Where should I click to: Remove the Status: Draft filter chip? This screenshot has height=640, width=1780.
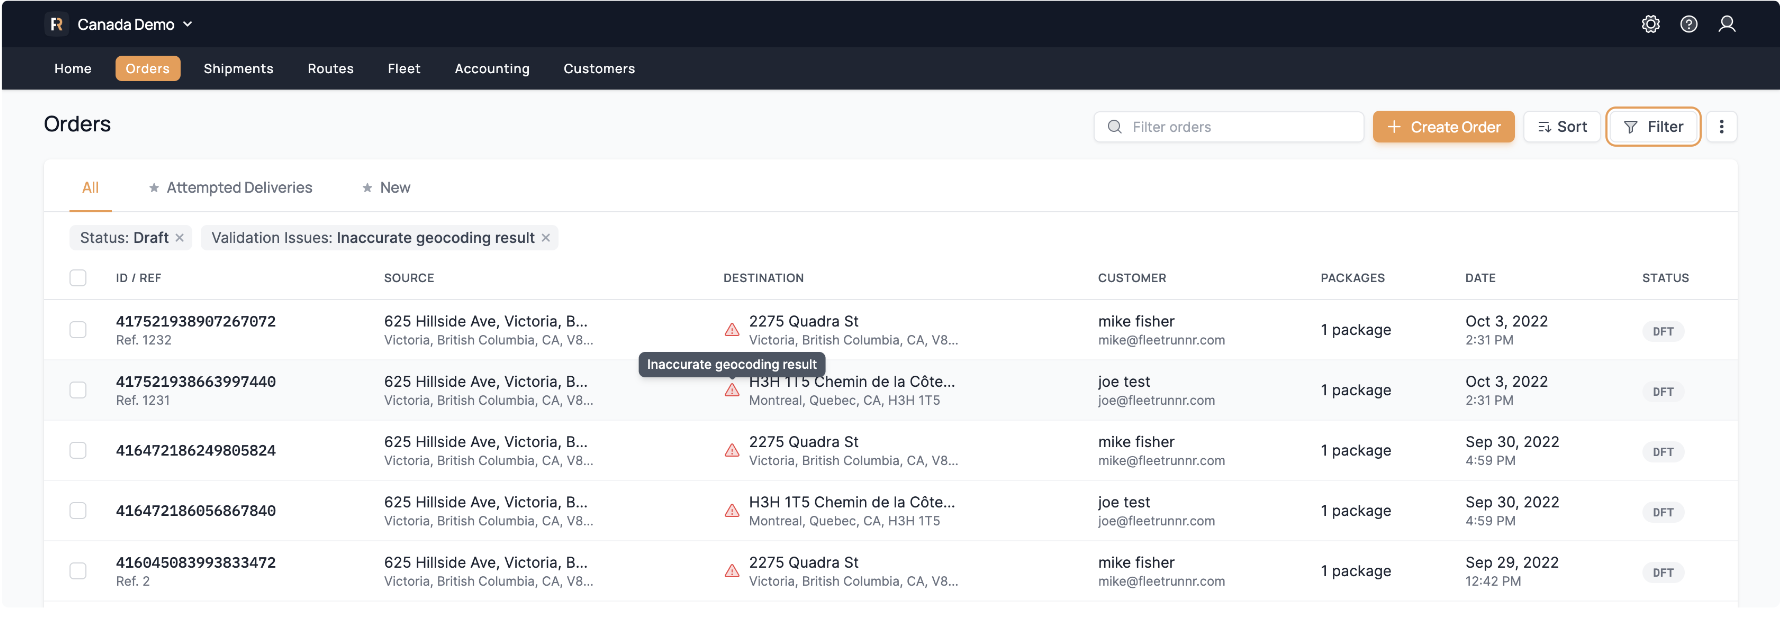coord(180,238)
